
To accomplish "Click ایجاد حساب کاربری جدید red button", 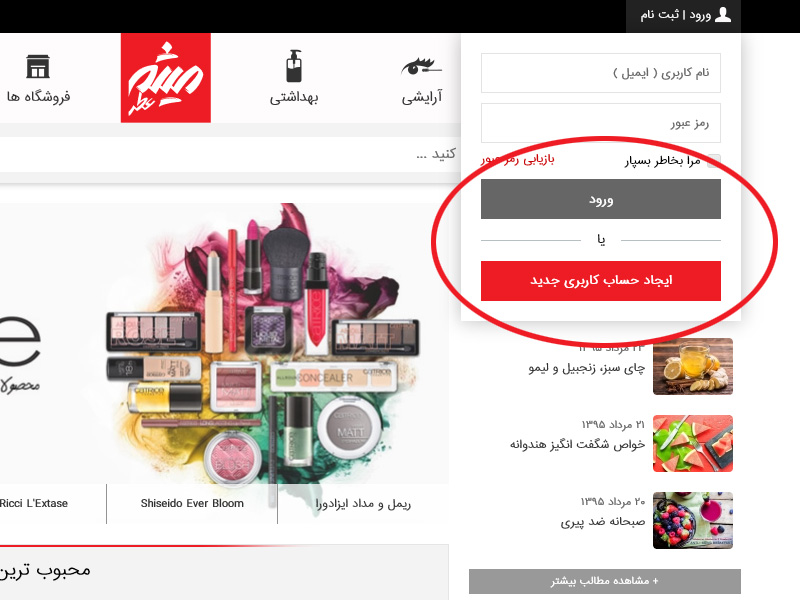I will click(601, 281).
